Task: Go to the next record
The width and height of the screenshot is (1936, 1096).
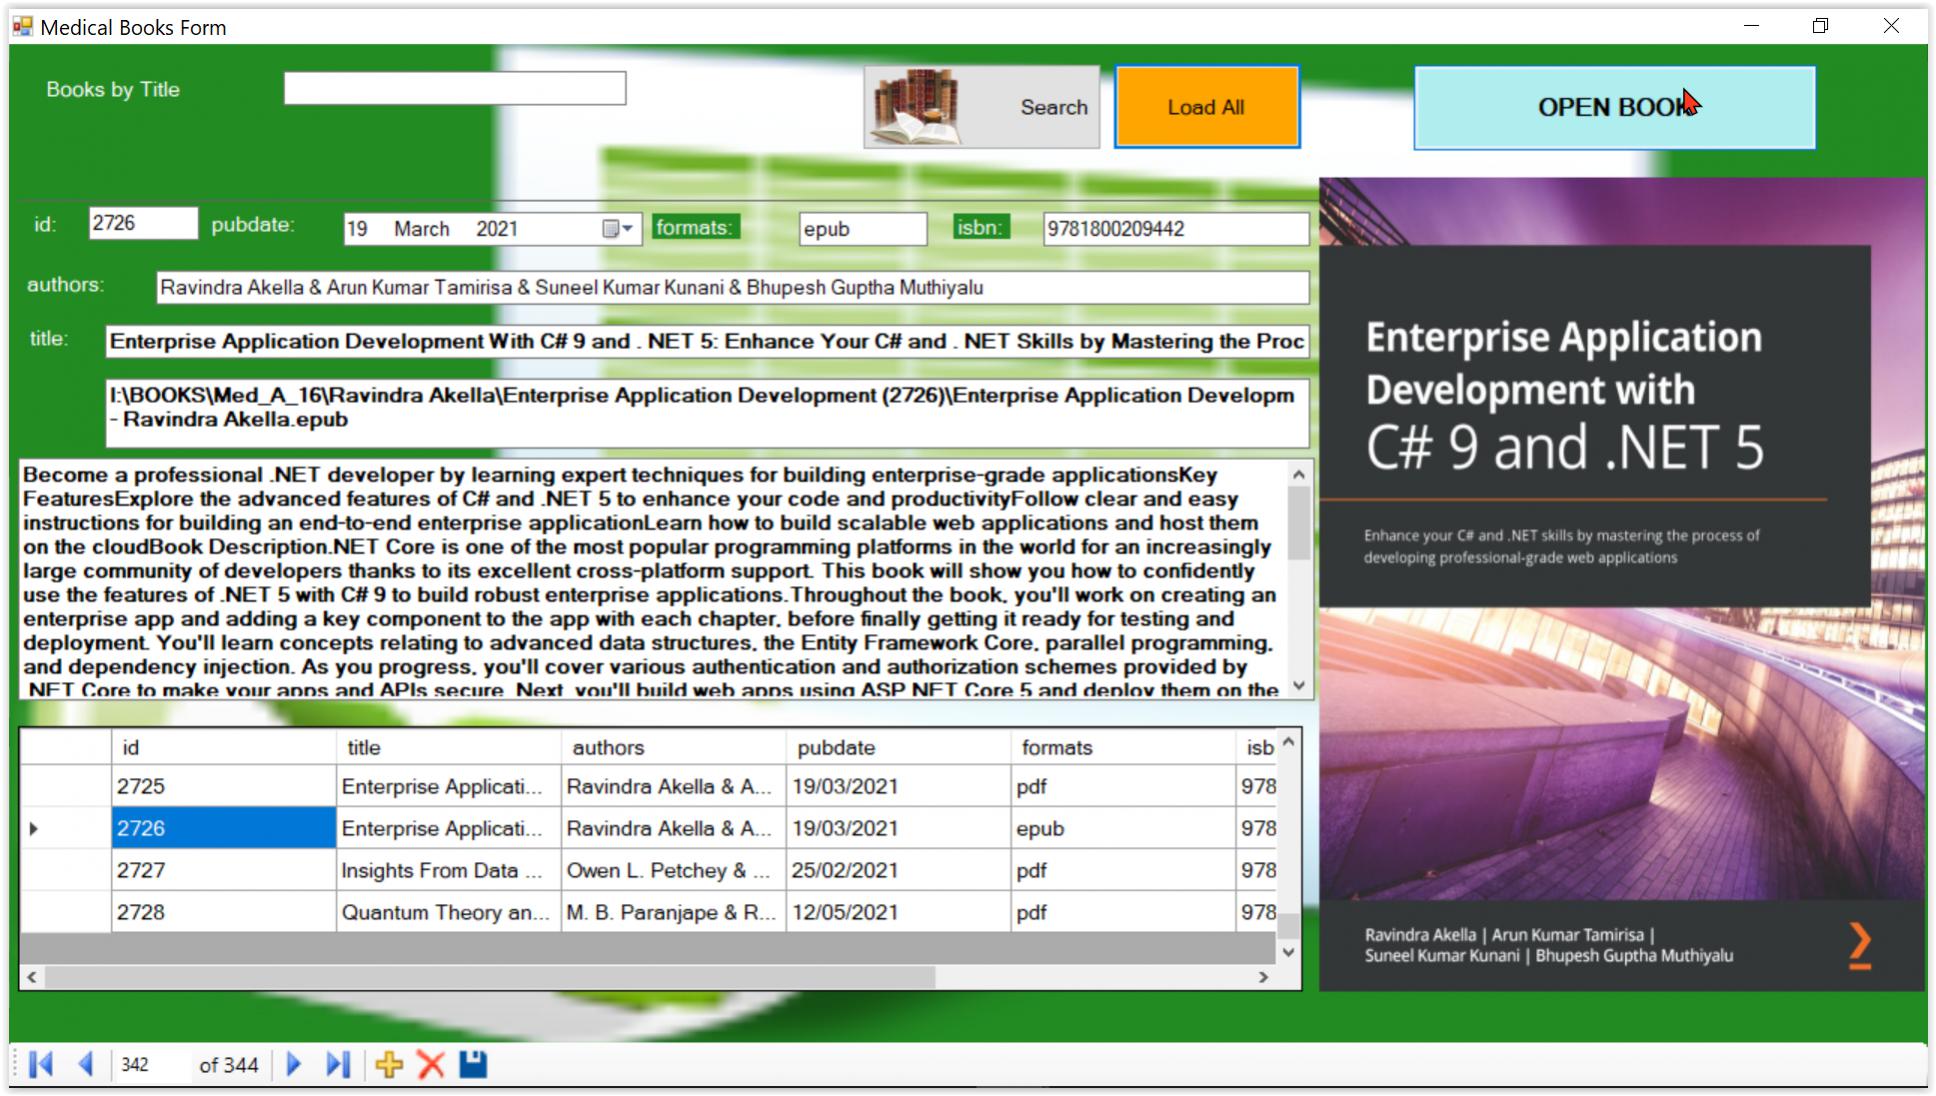Action: (293, 1065)
